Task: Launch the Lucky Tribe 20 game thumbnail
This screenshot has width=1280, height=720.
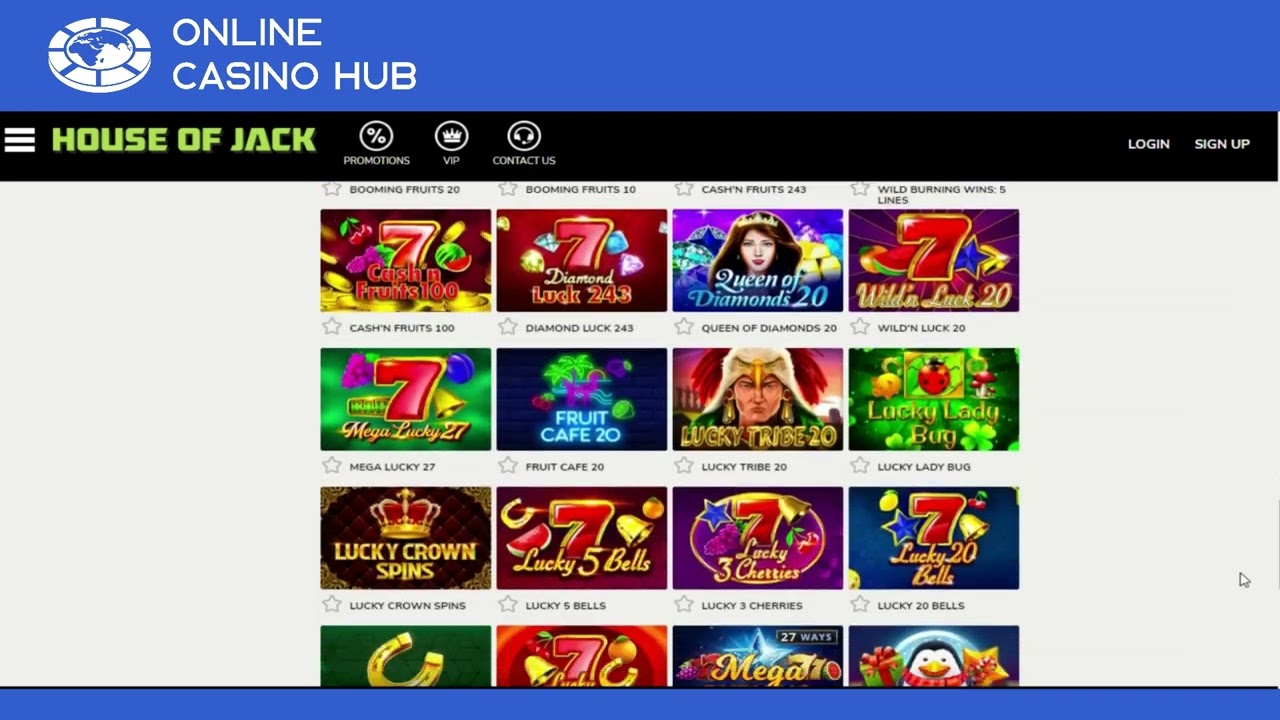Action: coord(758,399)
